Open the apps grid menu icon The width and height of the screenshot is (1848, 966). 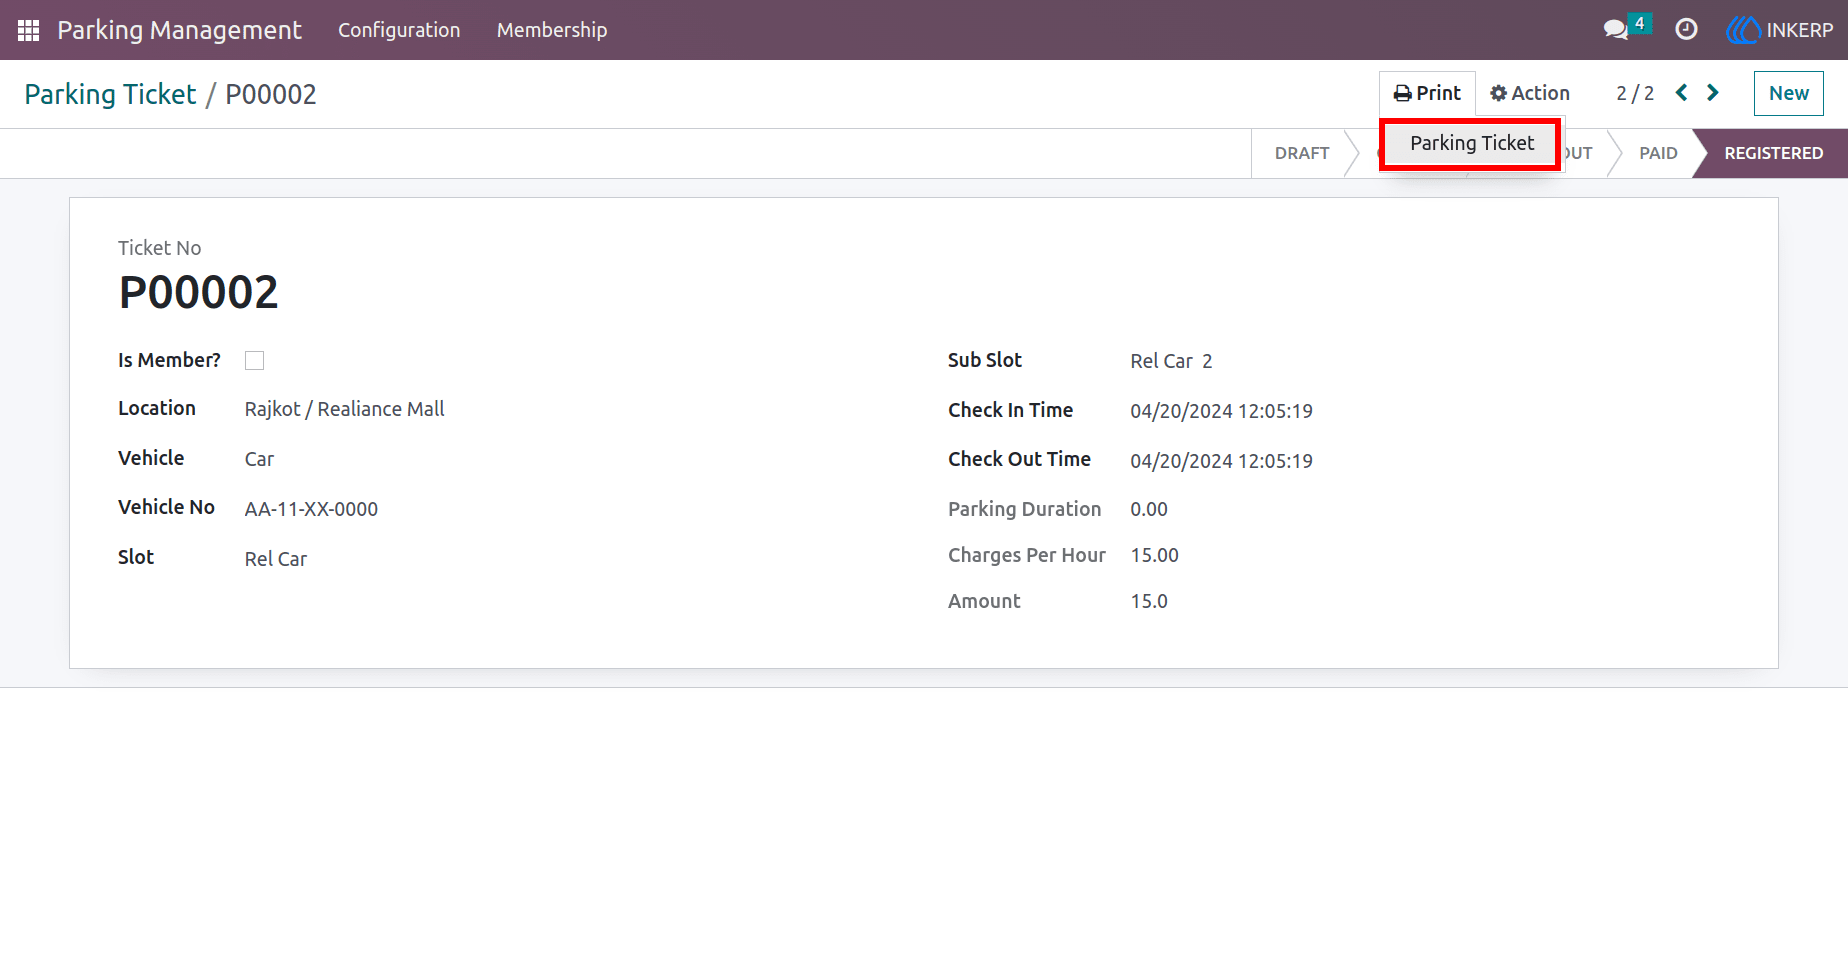tap(28, 30)
